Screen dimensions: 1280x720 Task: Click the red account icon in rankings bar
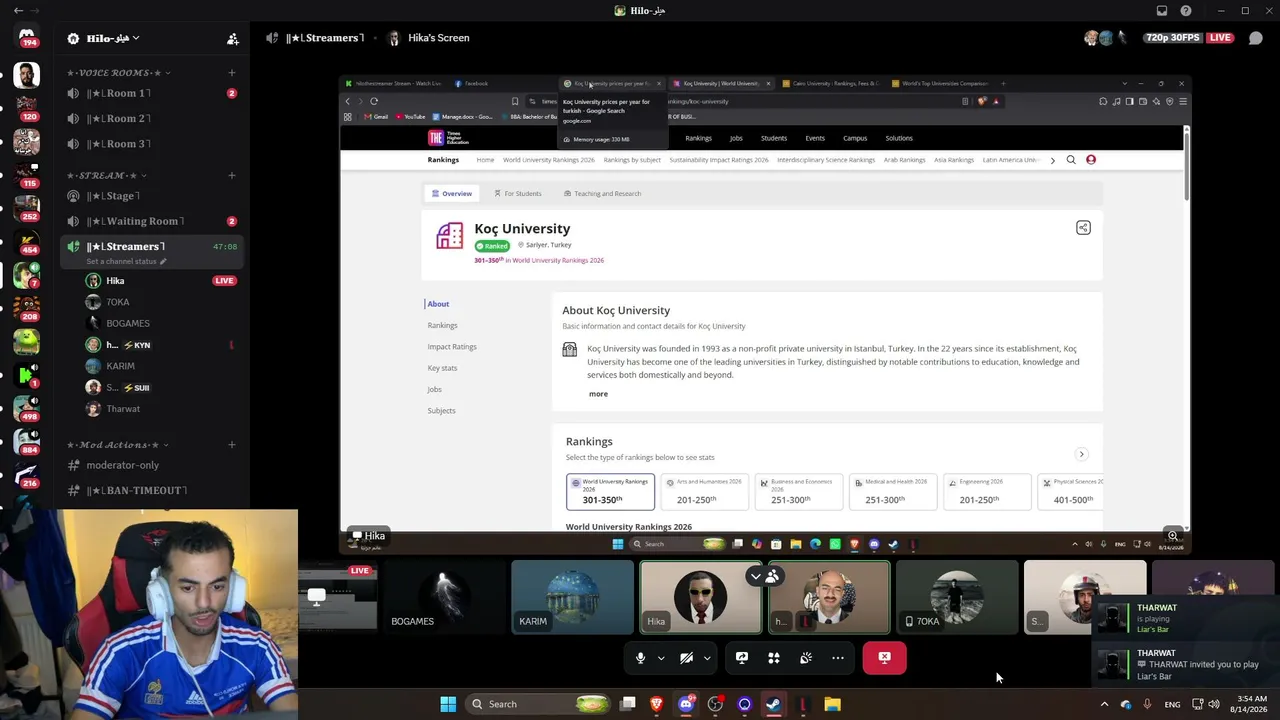tap(1091, 160)
